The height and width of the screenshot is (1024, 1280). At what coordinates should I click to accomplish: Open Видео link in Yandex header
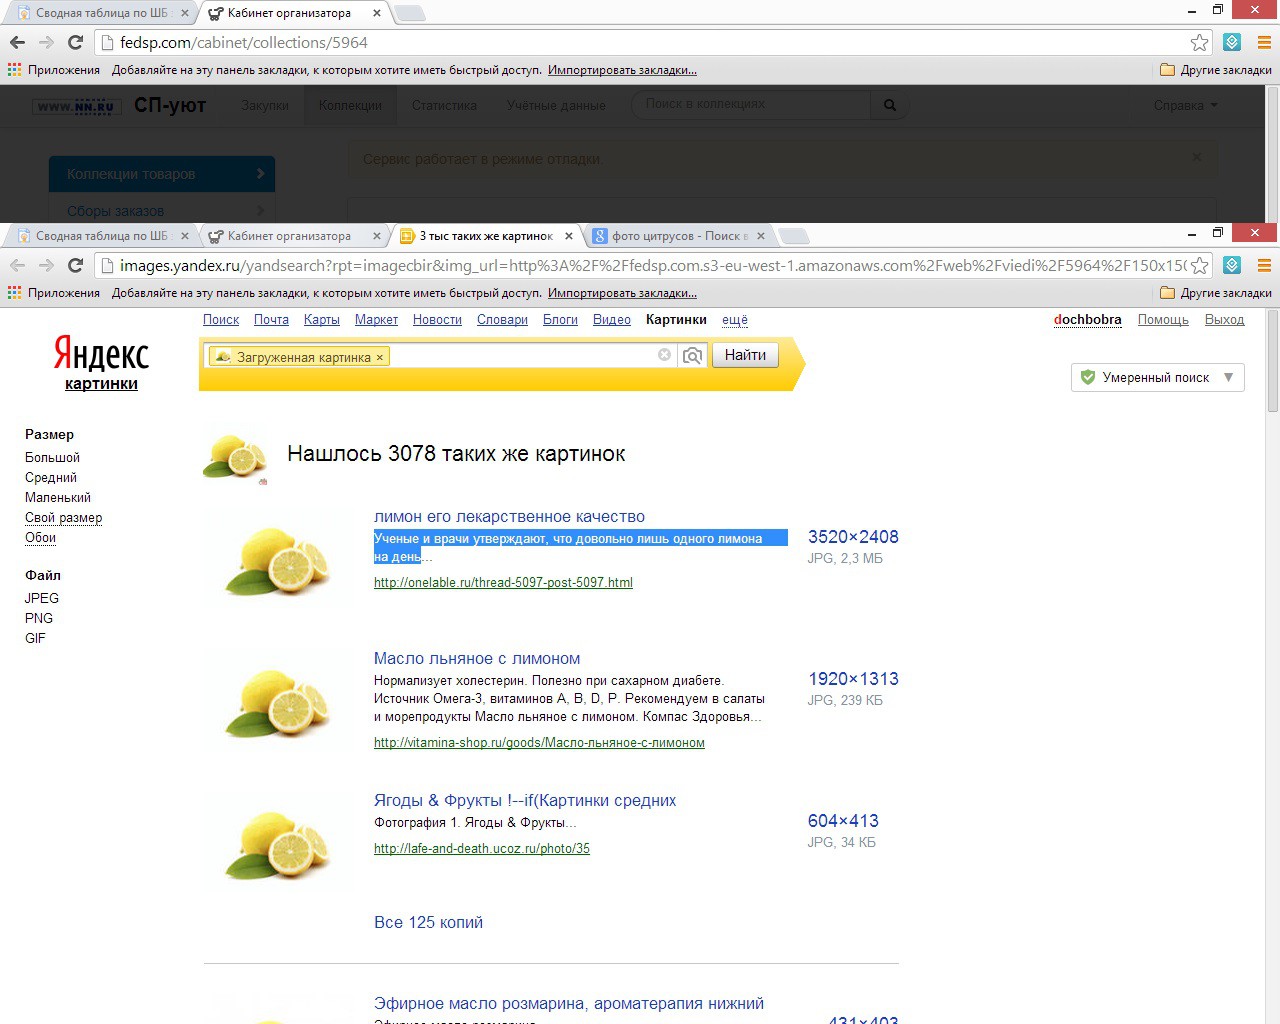tap(612, 320)
